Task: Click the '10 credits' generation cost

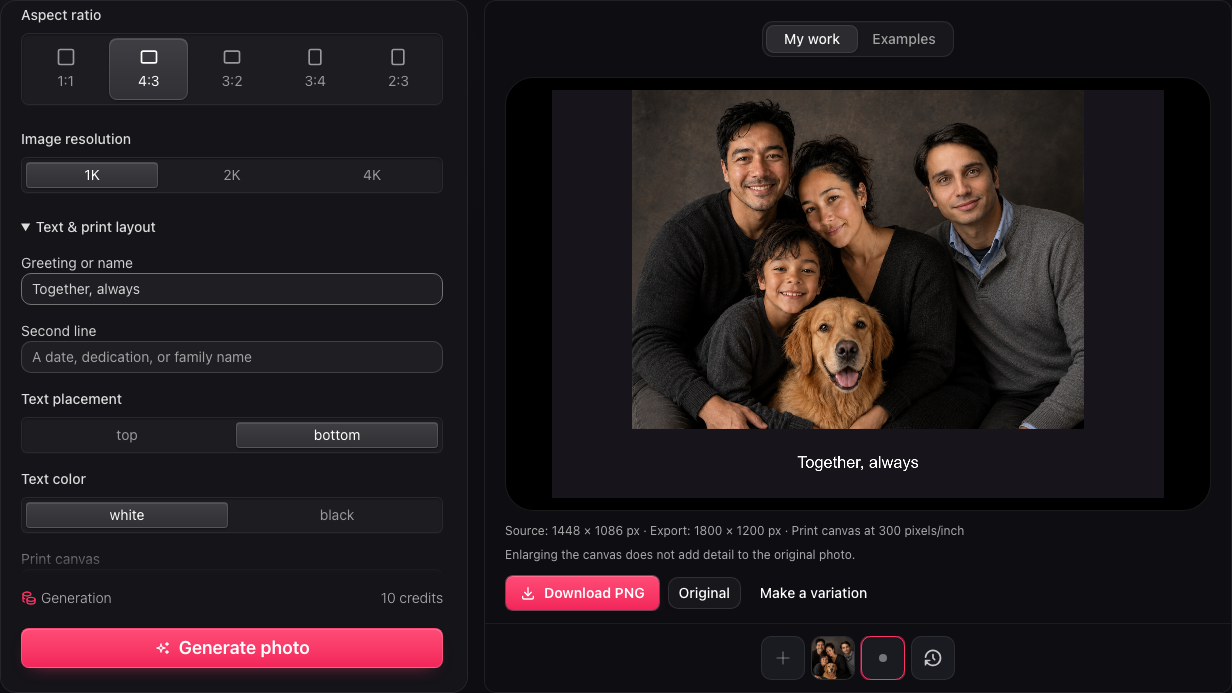Action: pyautogui.click(x=412, y=598)
